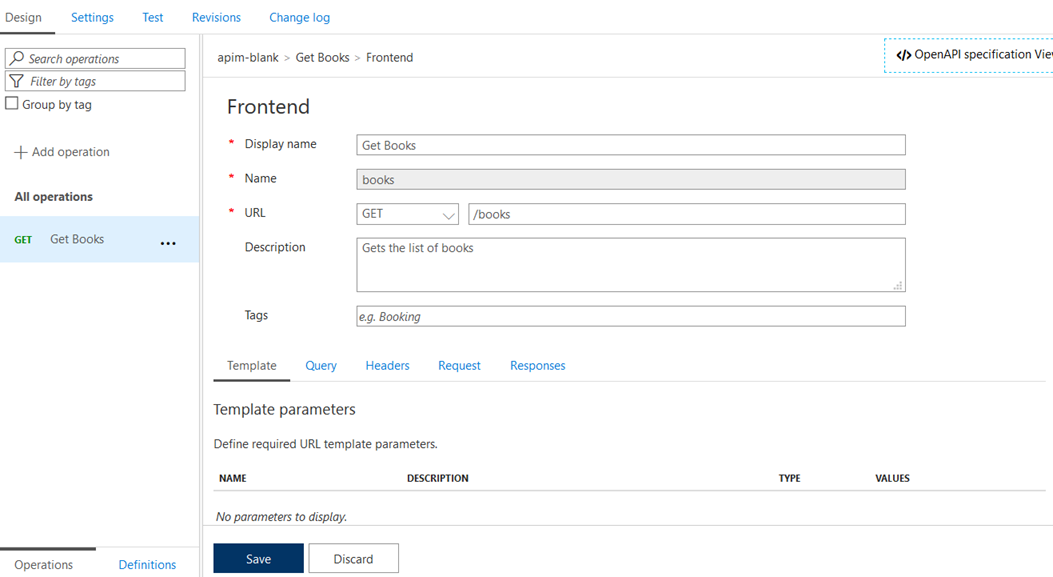This screenshot has height=577, width=1053.
Task: Click the Save button
Action: click(x=259, y=558)
